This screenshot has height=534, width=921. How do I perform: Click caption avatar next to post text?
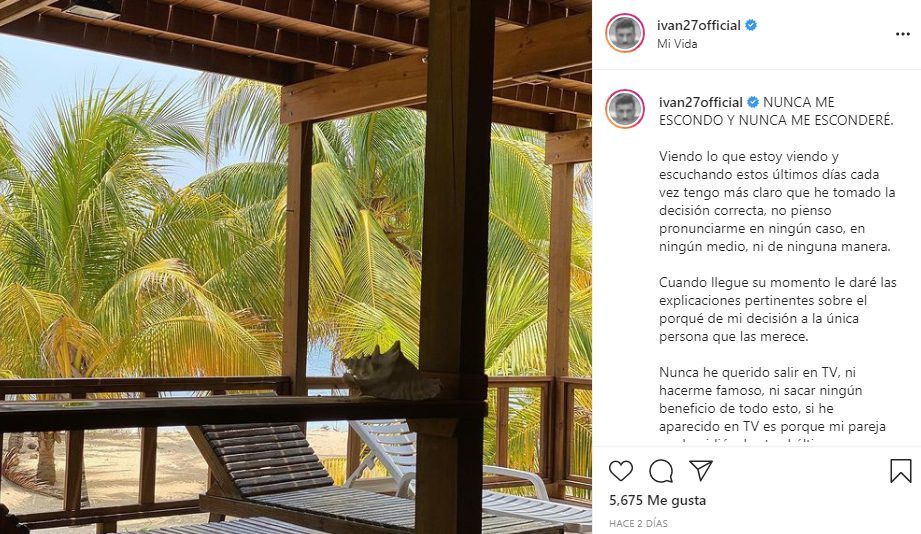coord(625,109)
